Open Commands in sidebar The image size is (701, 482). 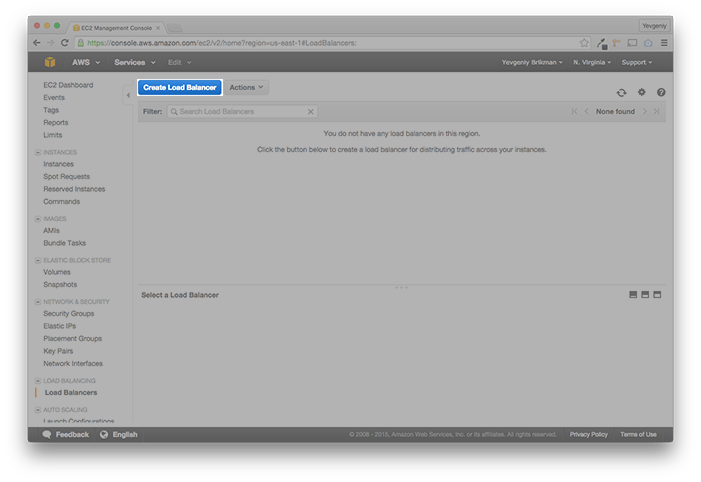pyautogui.click(x=61, y=202)
